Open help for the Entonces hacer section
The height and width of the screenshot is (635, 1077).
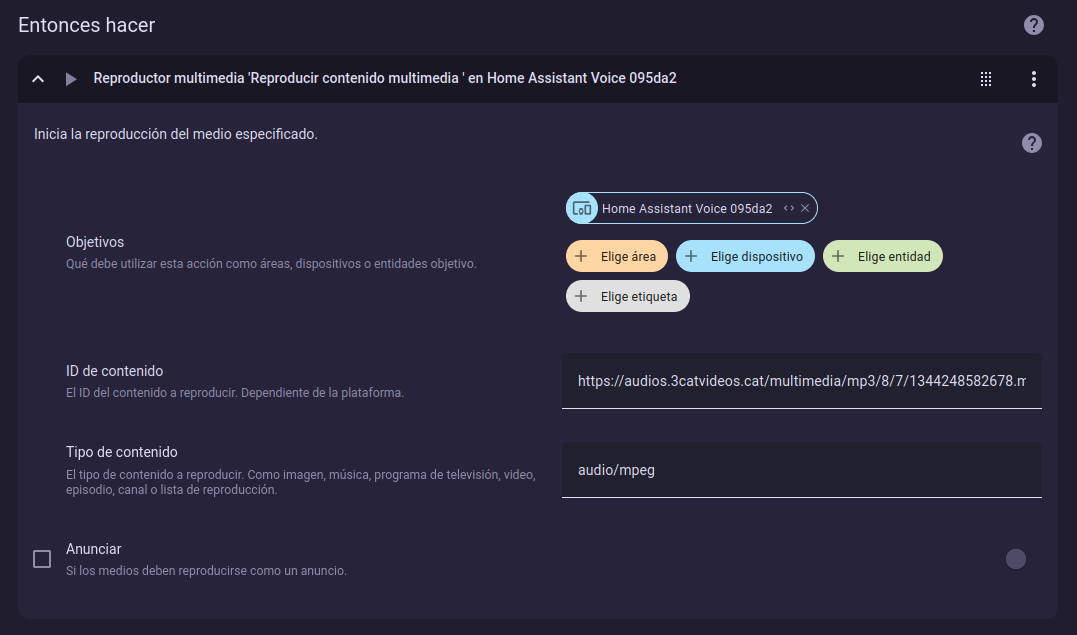click(1034, 25)
